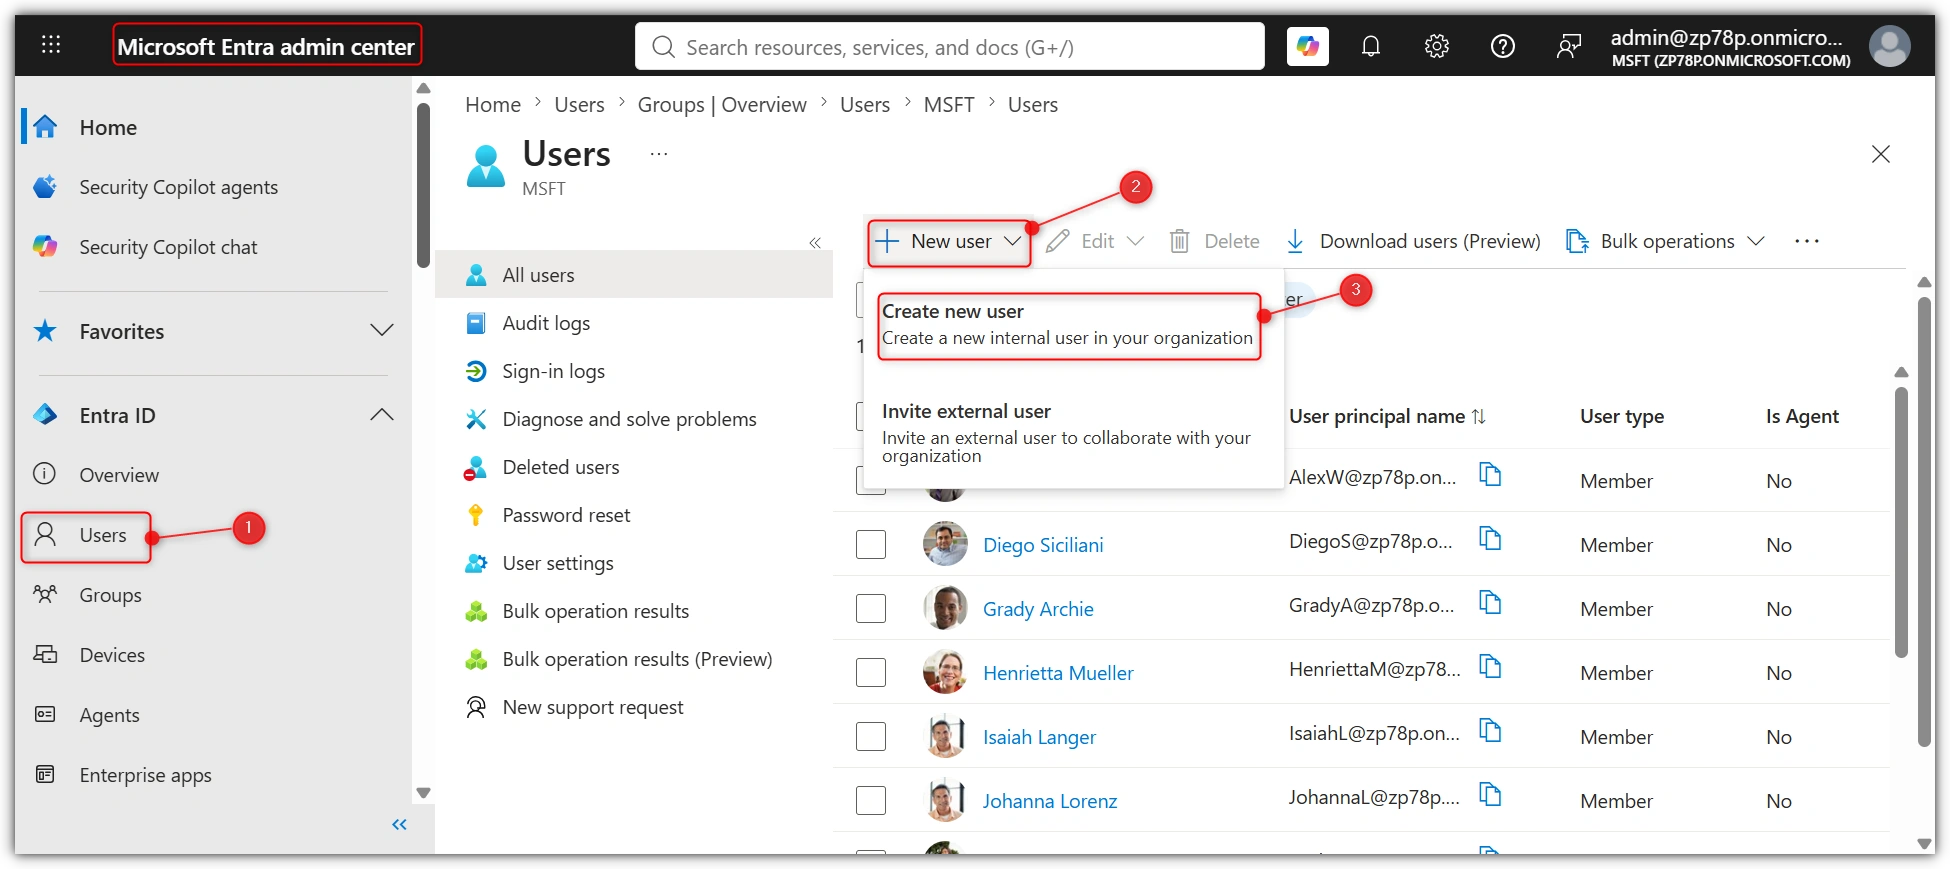
Task: Open the help question mark icon
Action: tap(1502, 46)
